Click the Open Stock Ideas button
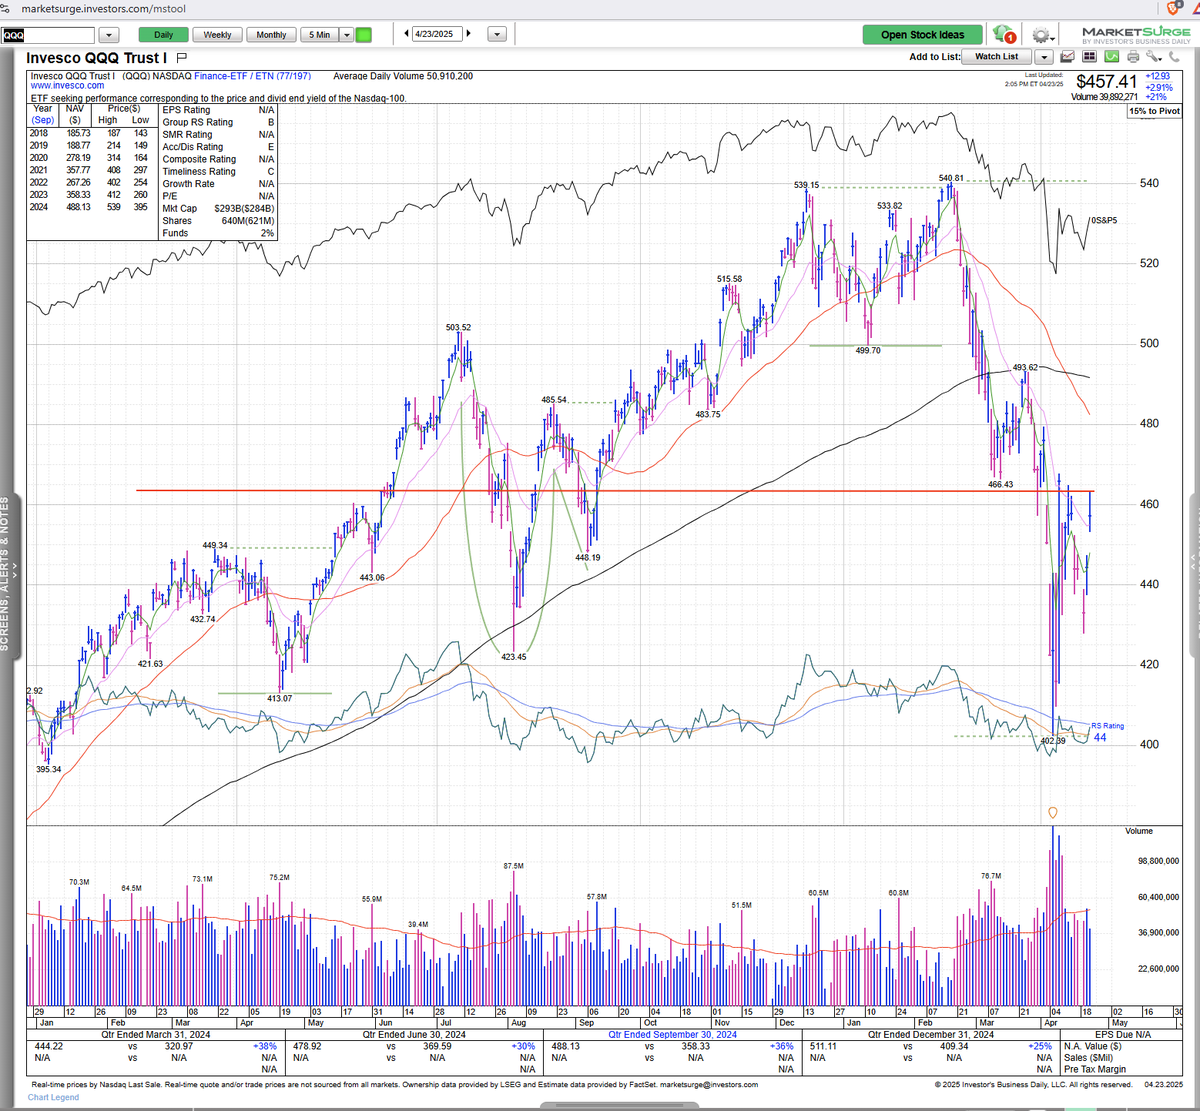 [922, 34]
